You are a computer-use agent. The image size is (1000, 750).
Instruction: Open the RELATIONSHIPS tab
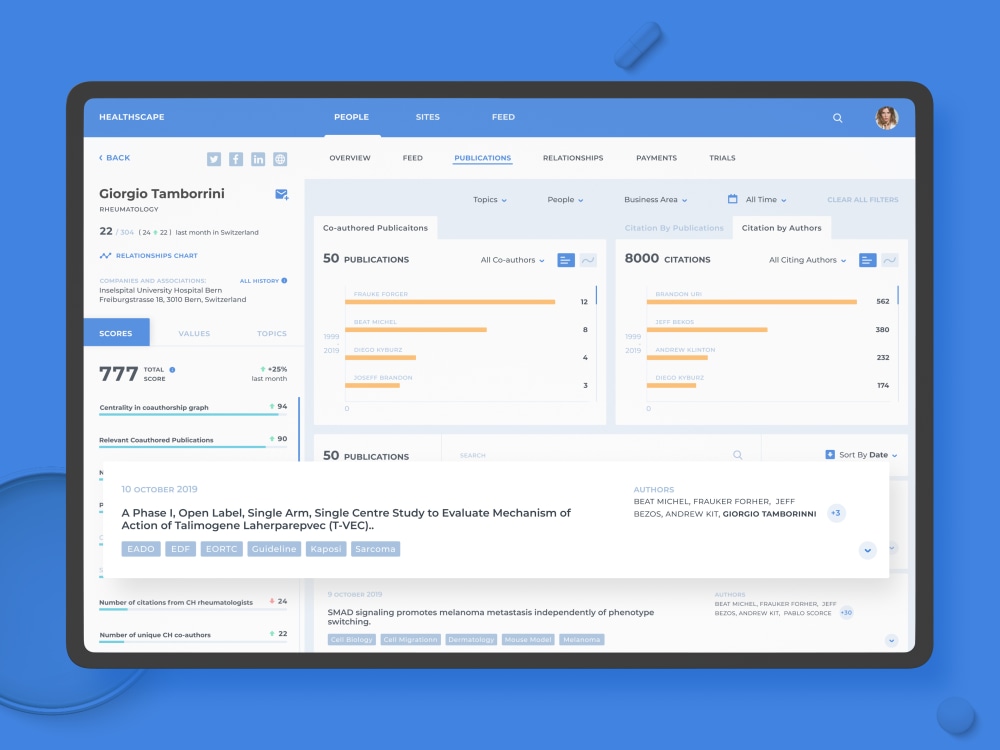573,158
